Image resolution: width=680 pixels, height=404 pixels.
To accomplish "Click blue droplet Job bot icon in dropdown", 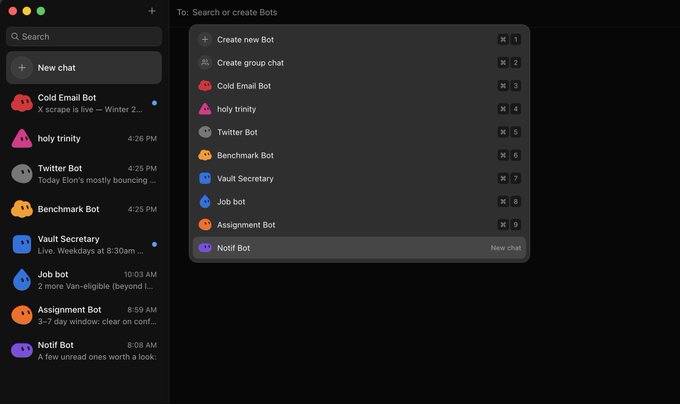I will pos(205,202).
